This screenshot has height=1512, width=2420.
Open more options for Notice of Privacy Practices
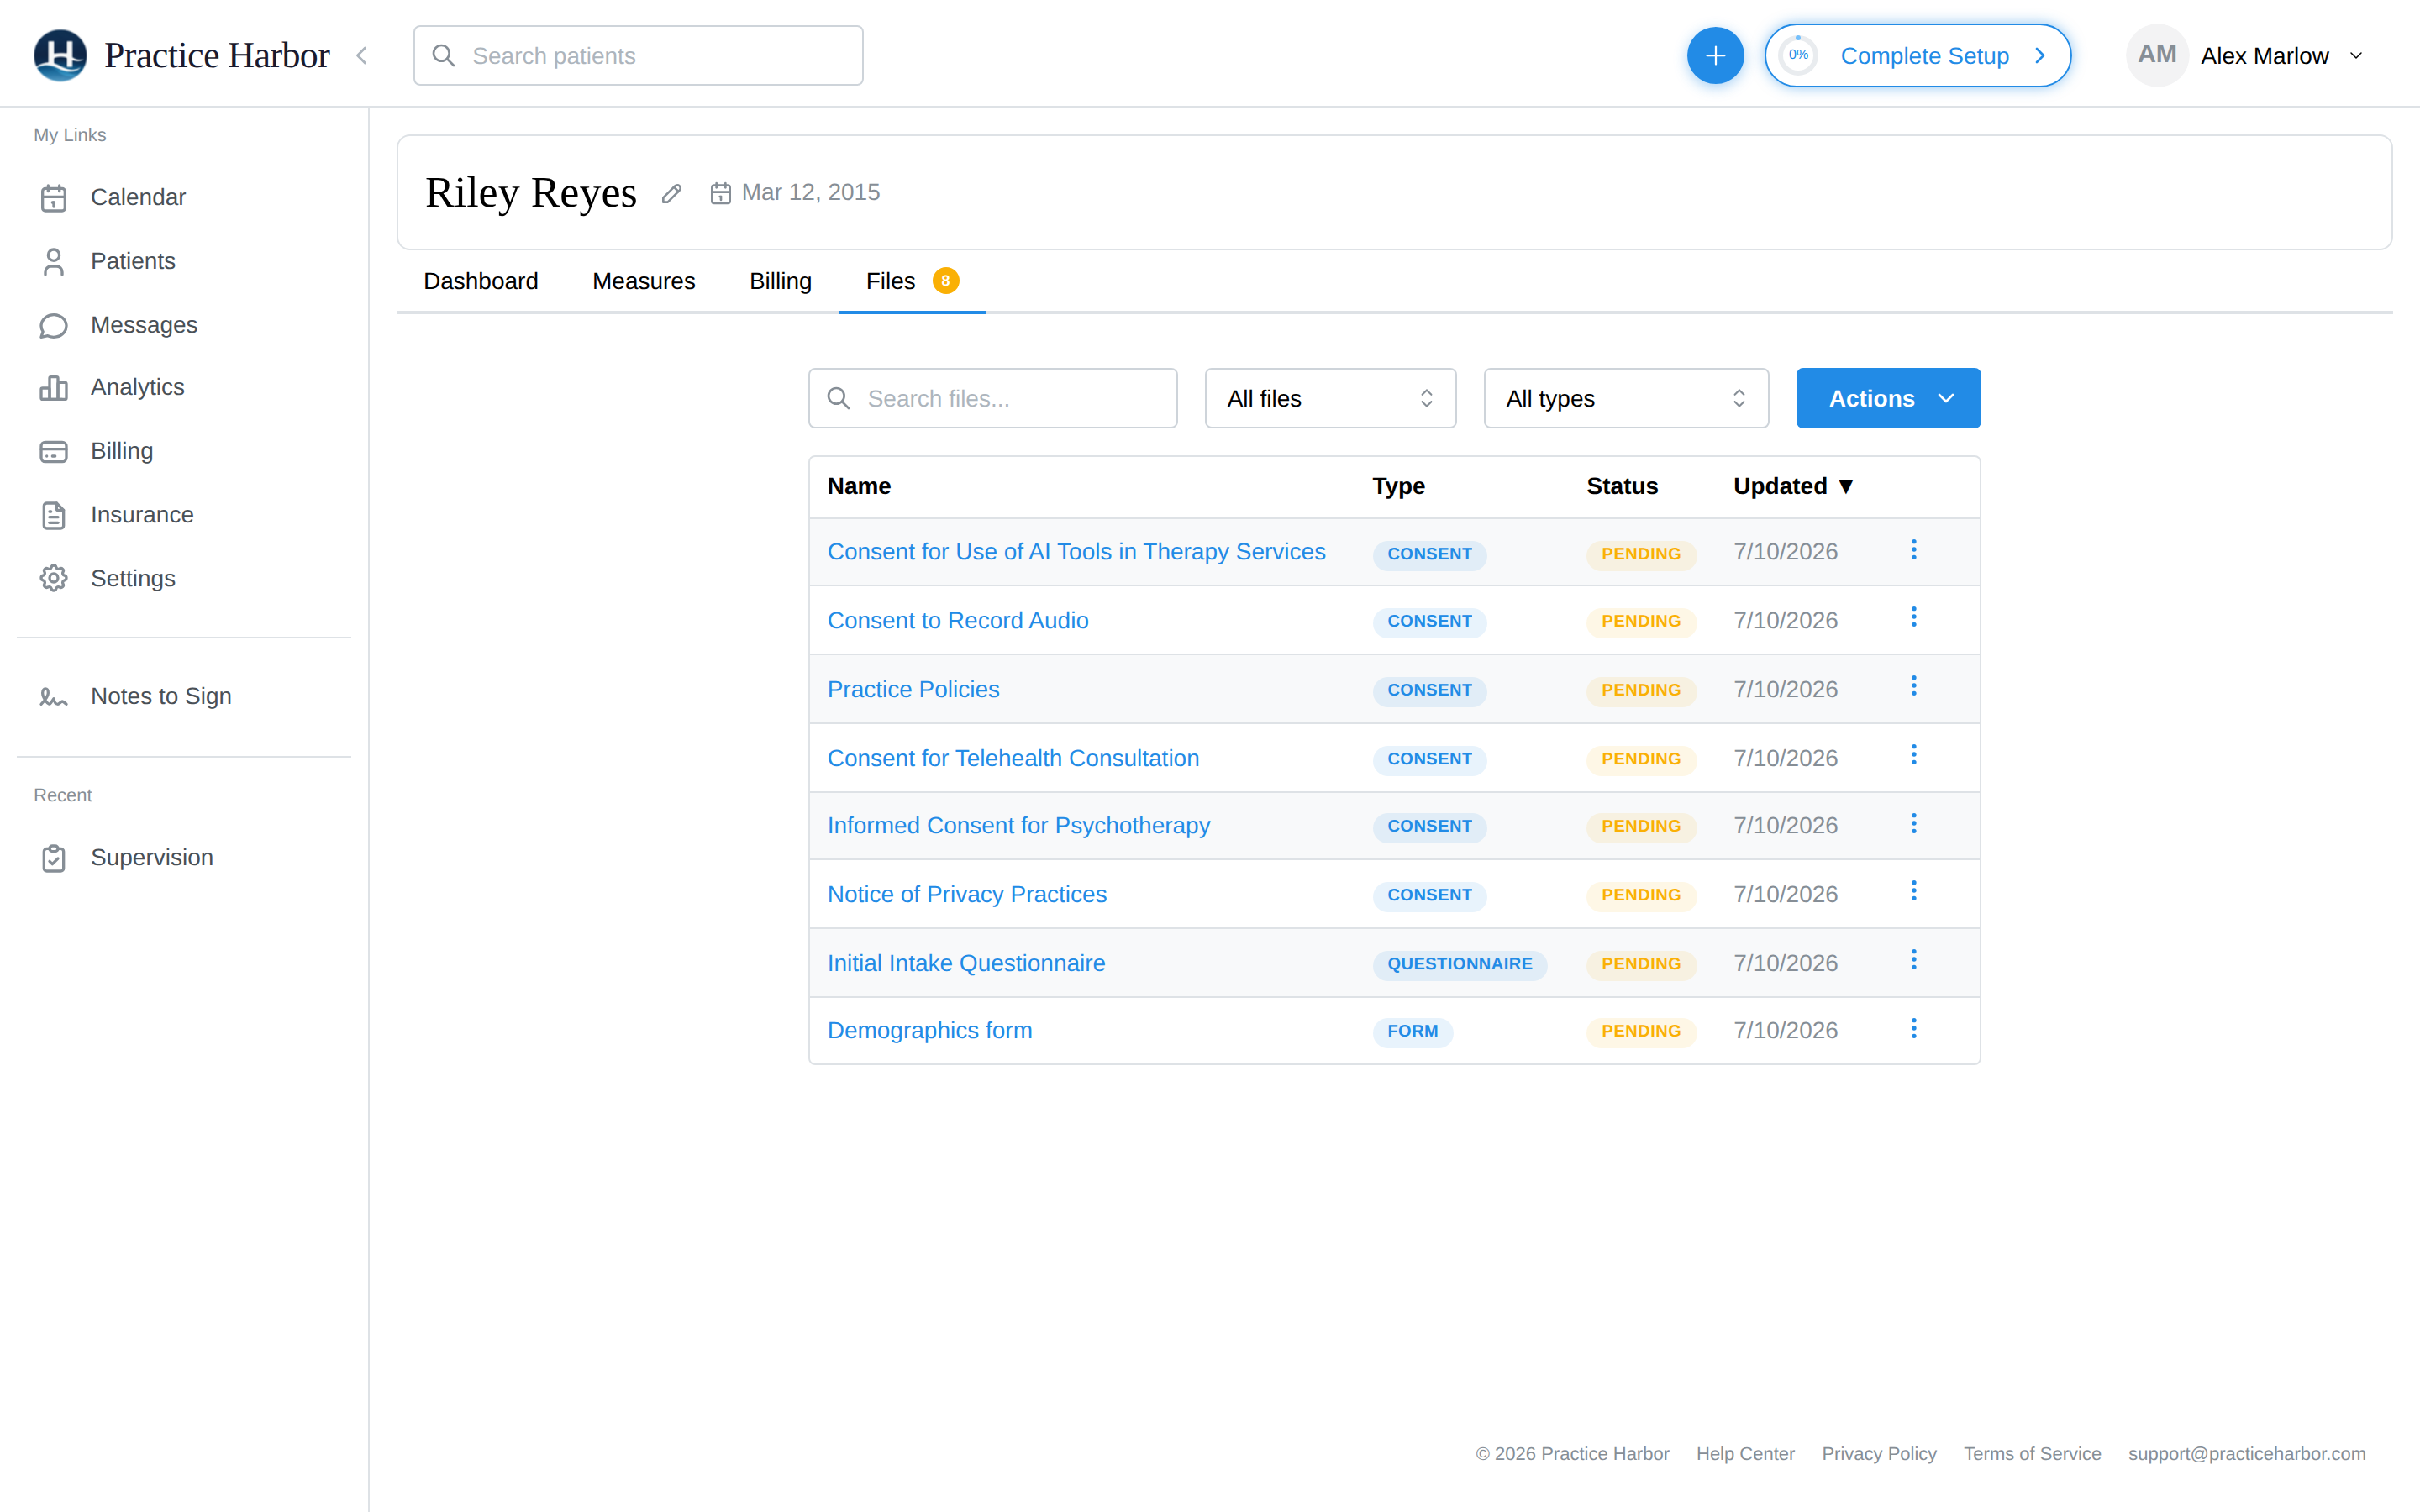[x=1914, y=891]
